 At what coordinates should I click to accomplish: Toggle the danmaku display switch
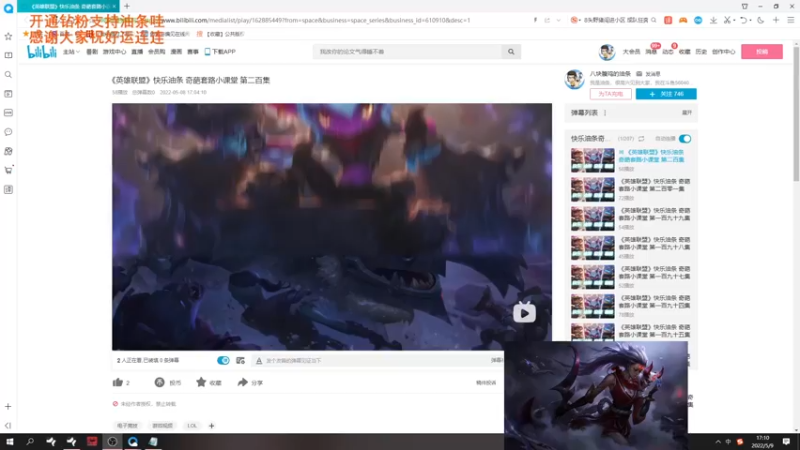click(223, 360)
